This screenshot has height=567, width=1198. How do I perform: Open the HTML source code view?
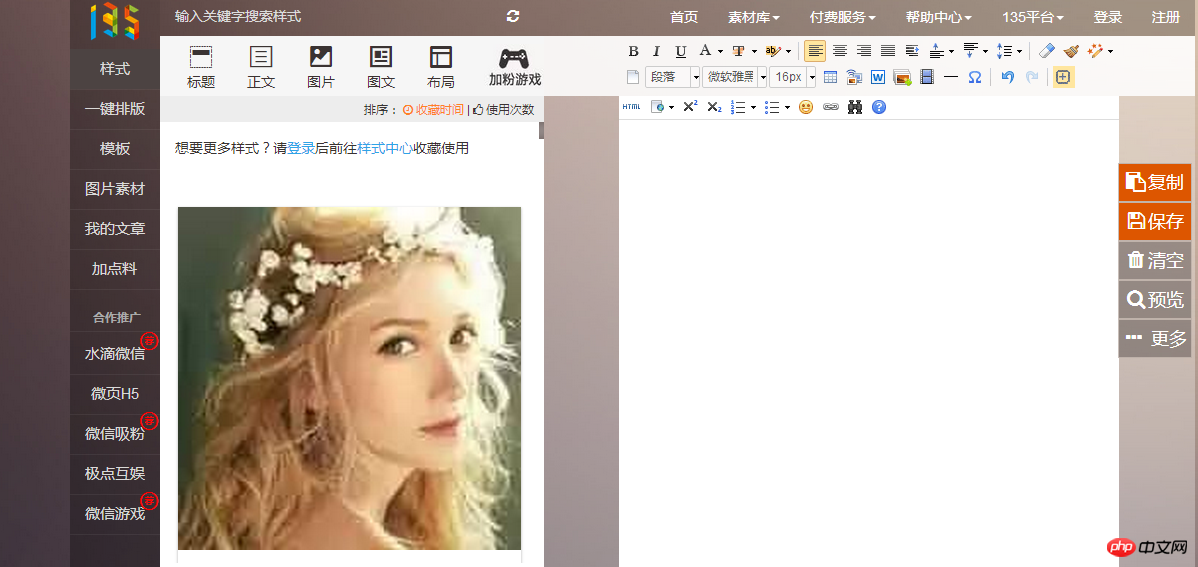631,107
